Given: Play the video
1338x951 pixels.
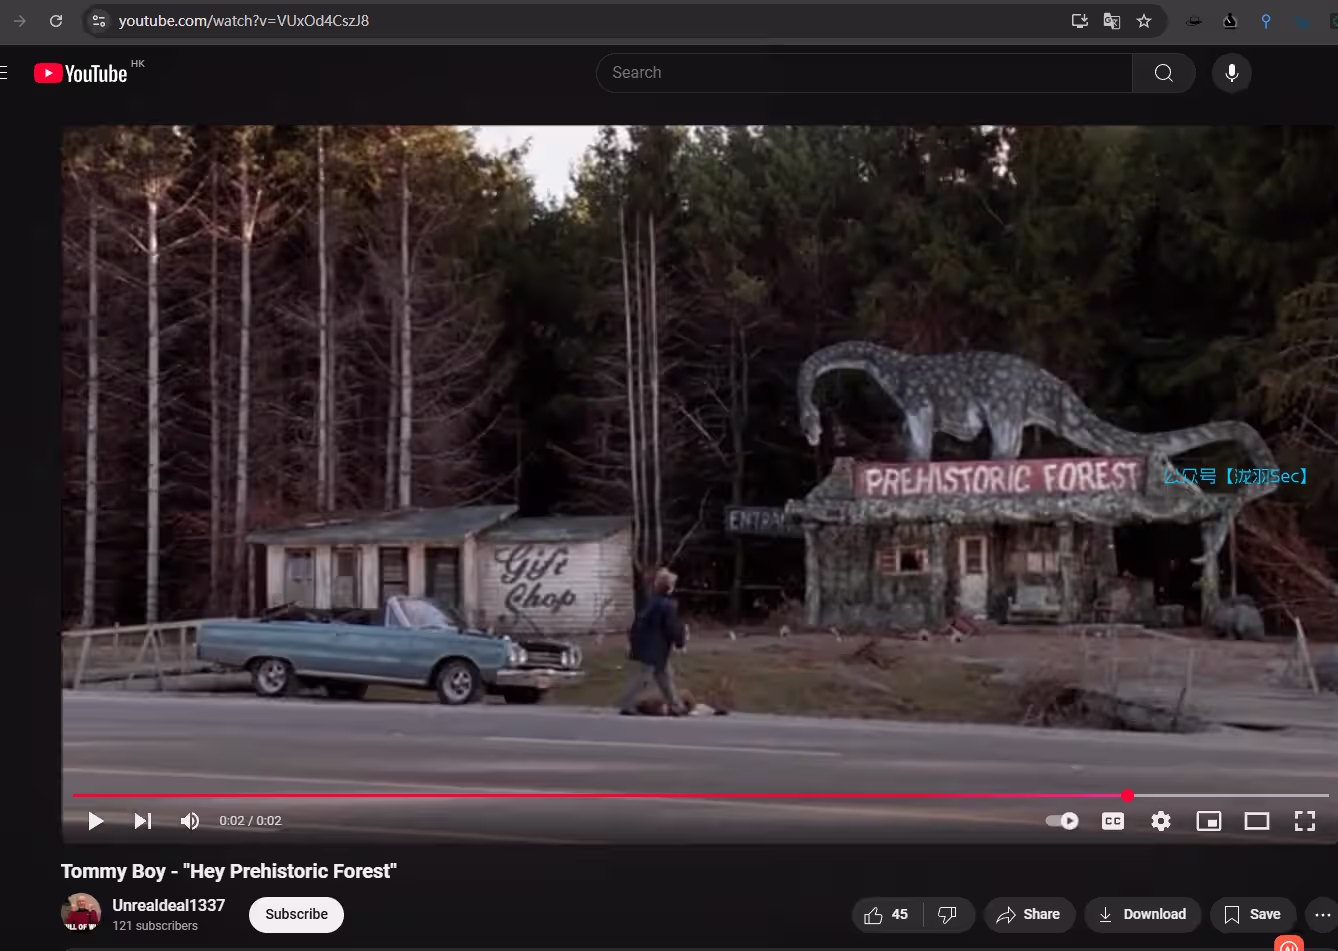Looking at the screenshot, I should point(96,821).
